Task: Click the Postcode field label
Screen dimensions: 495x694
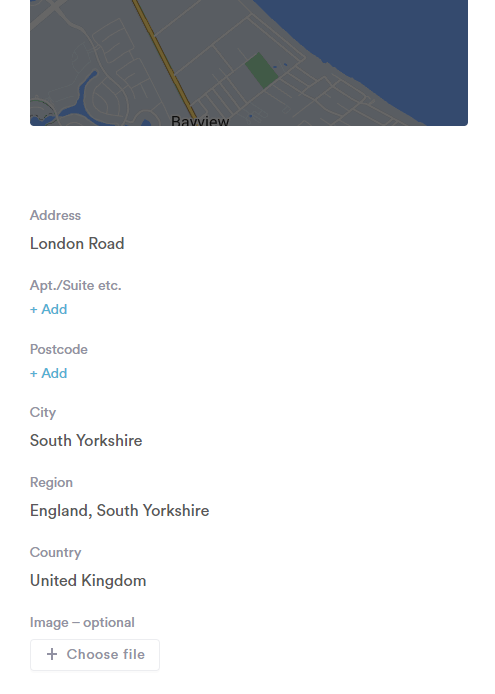Action: tap(59, 350)
